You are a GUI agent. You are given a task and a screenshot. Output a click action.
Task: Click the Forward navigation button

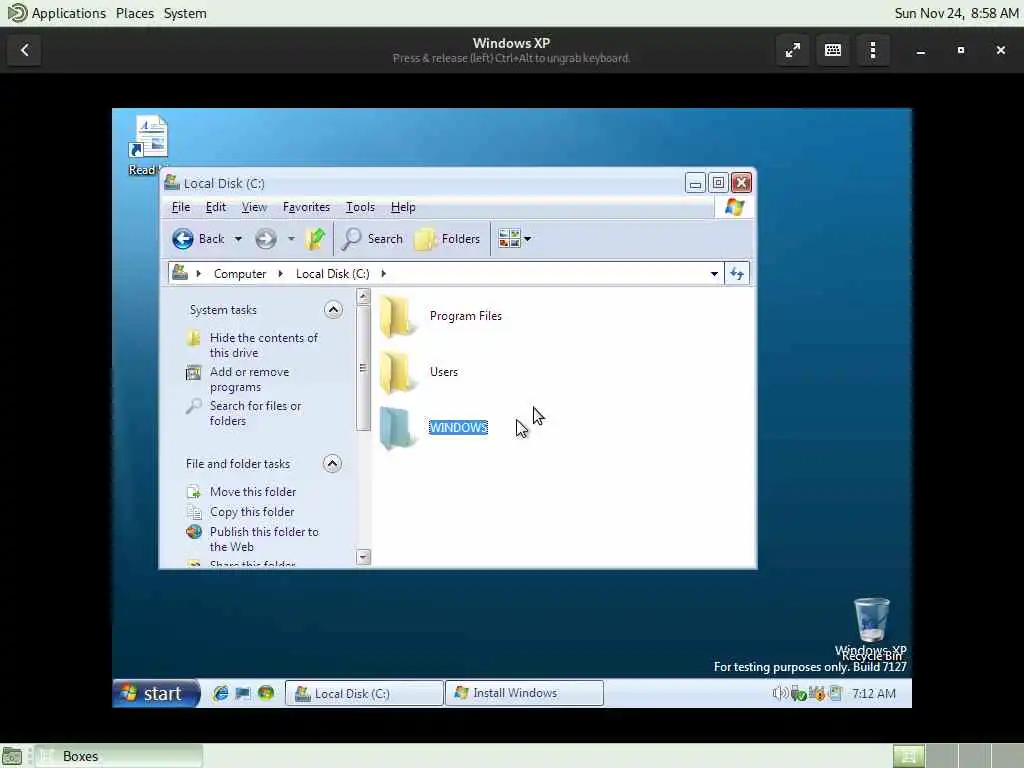(x=265, y=239)
